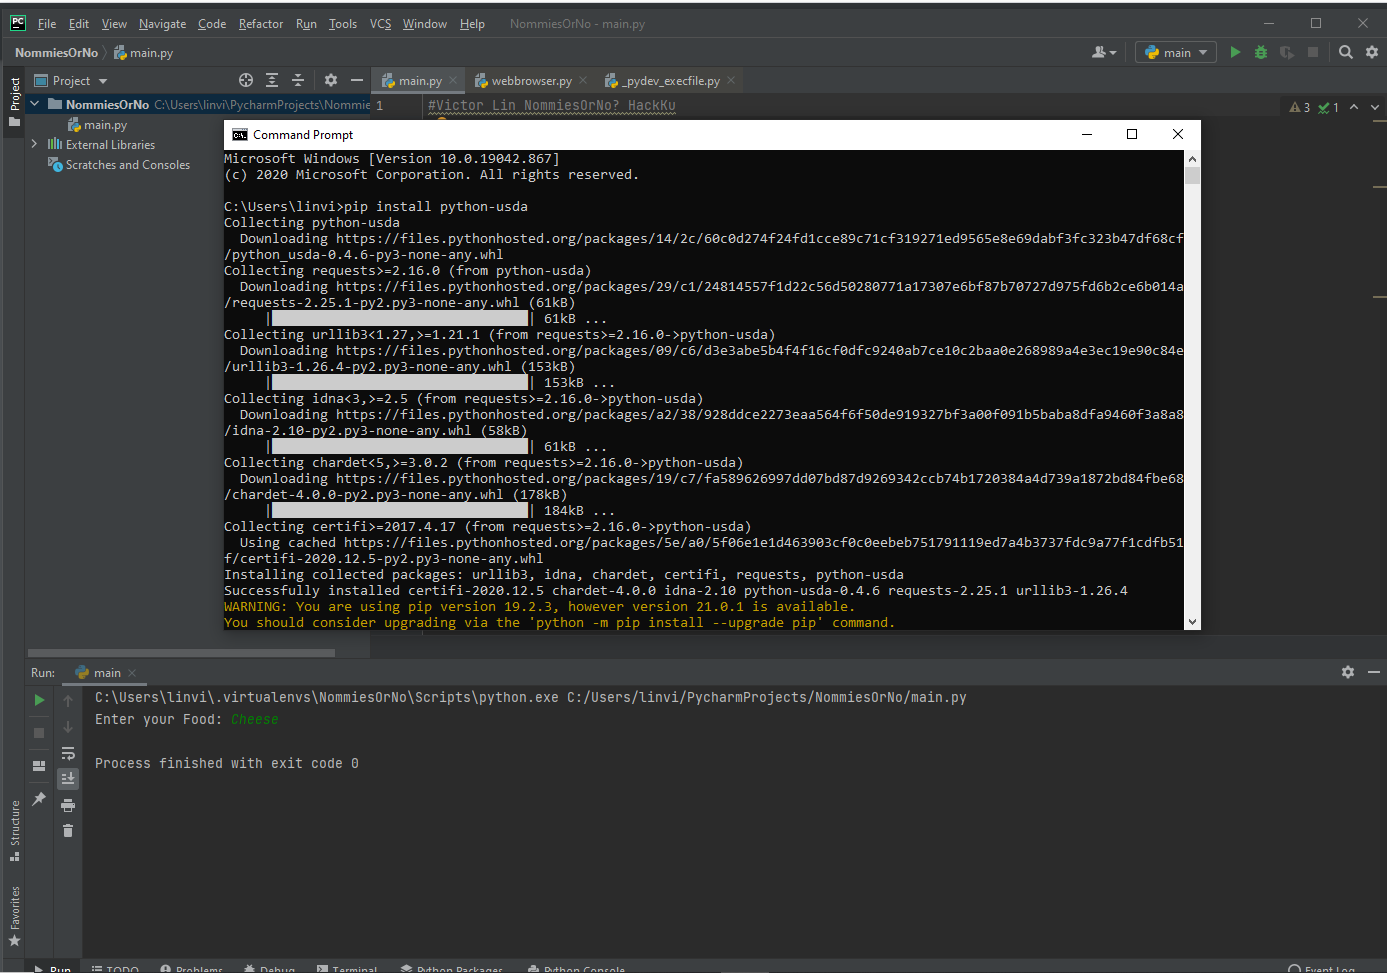Open the Refactor menu
1387x973 pixels.
coord(261,24)
